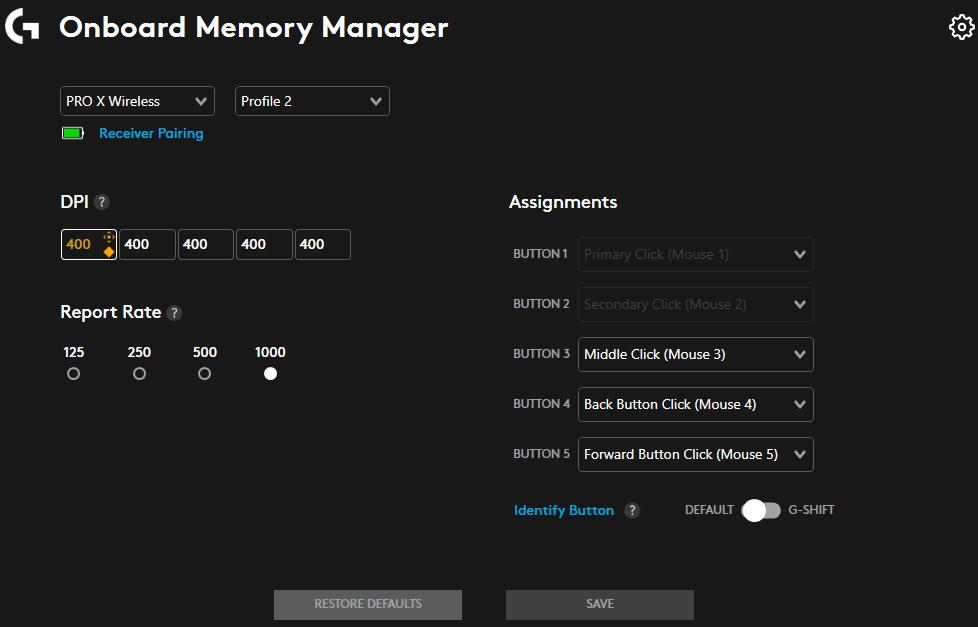Select the 500 report rate option
The image size is (978, 627).
tap(204, 374)
